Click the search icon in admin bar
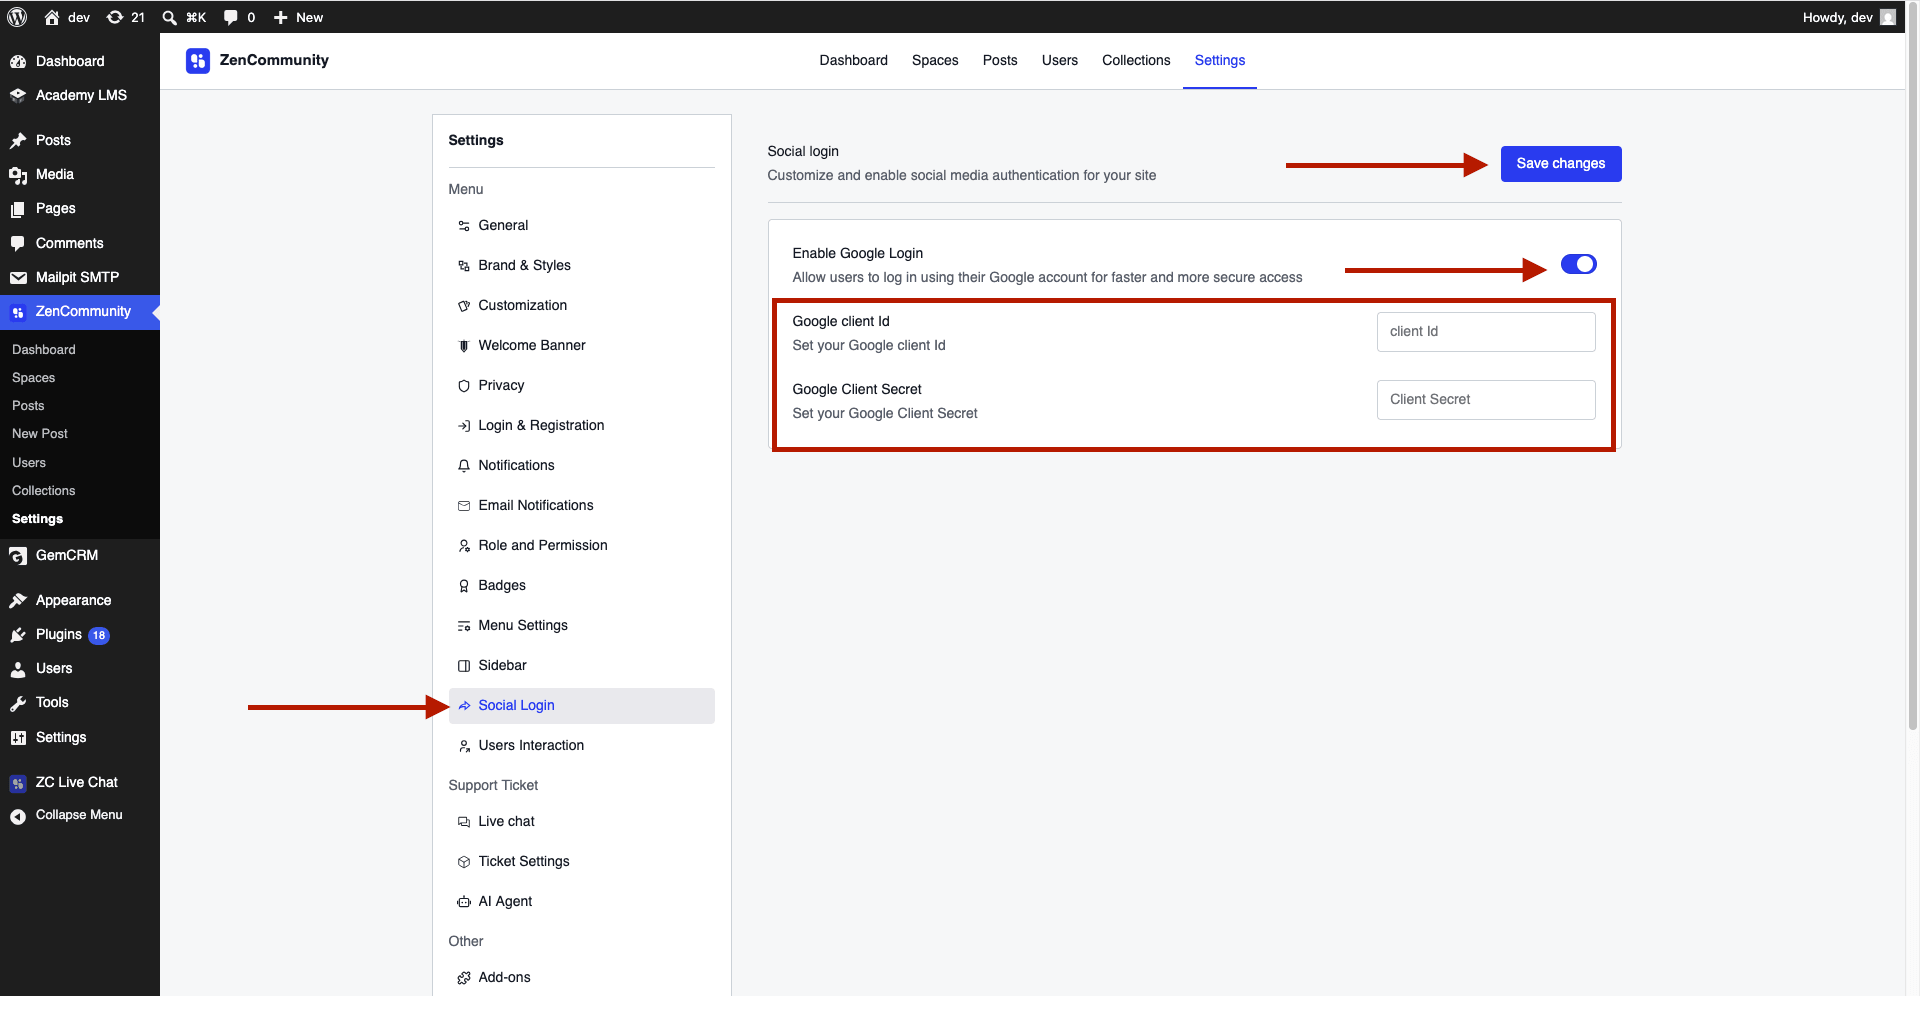 169,17
